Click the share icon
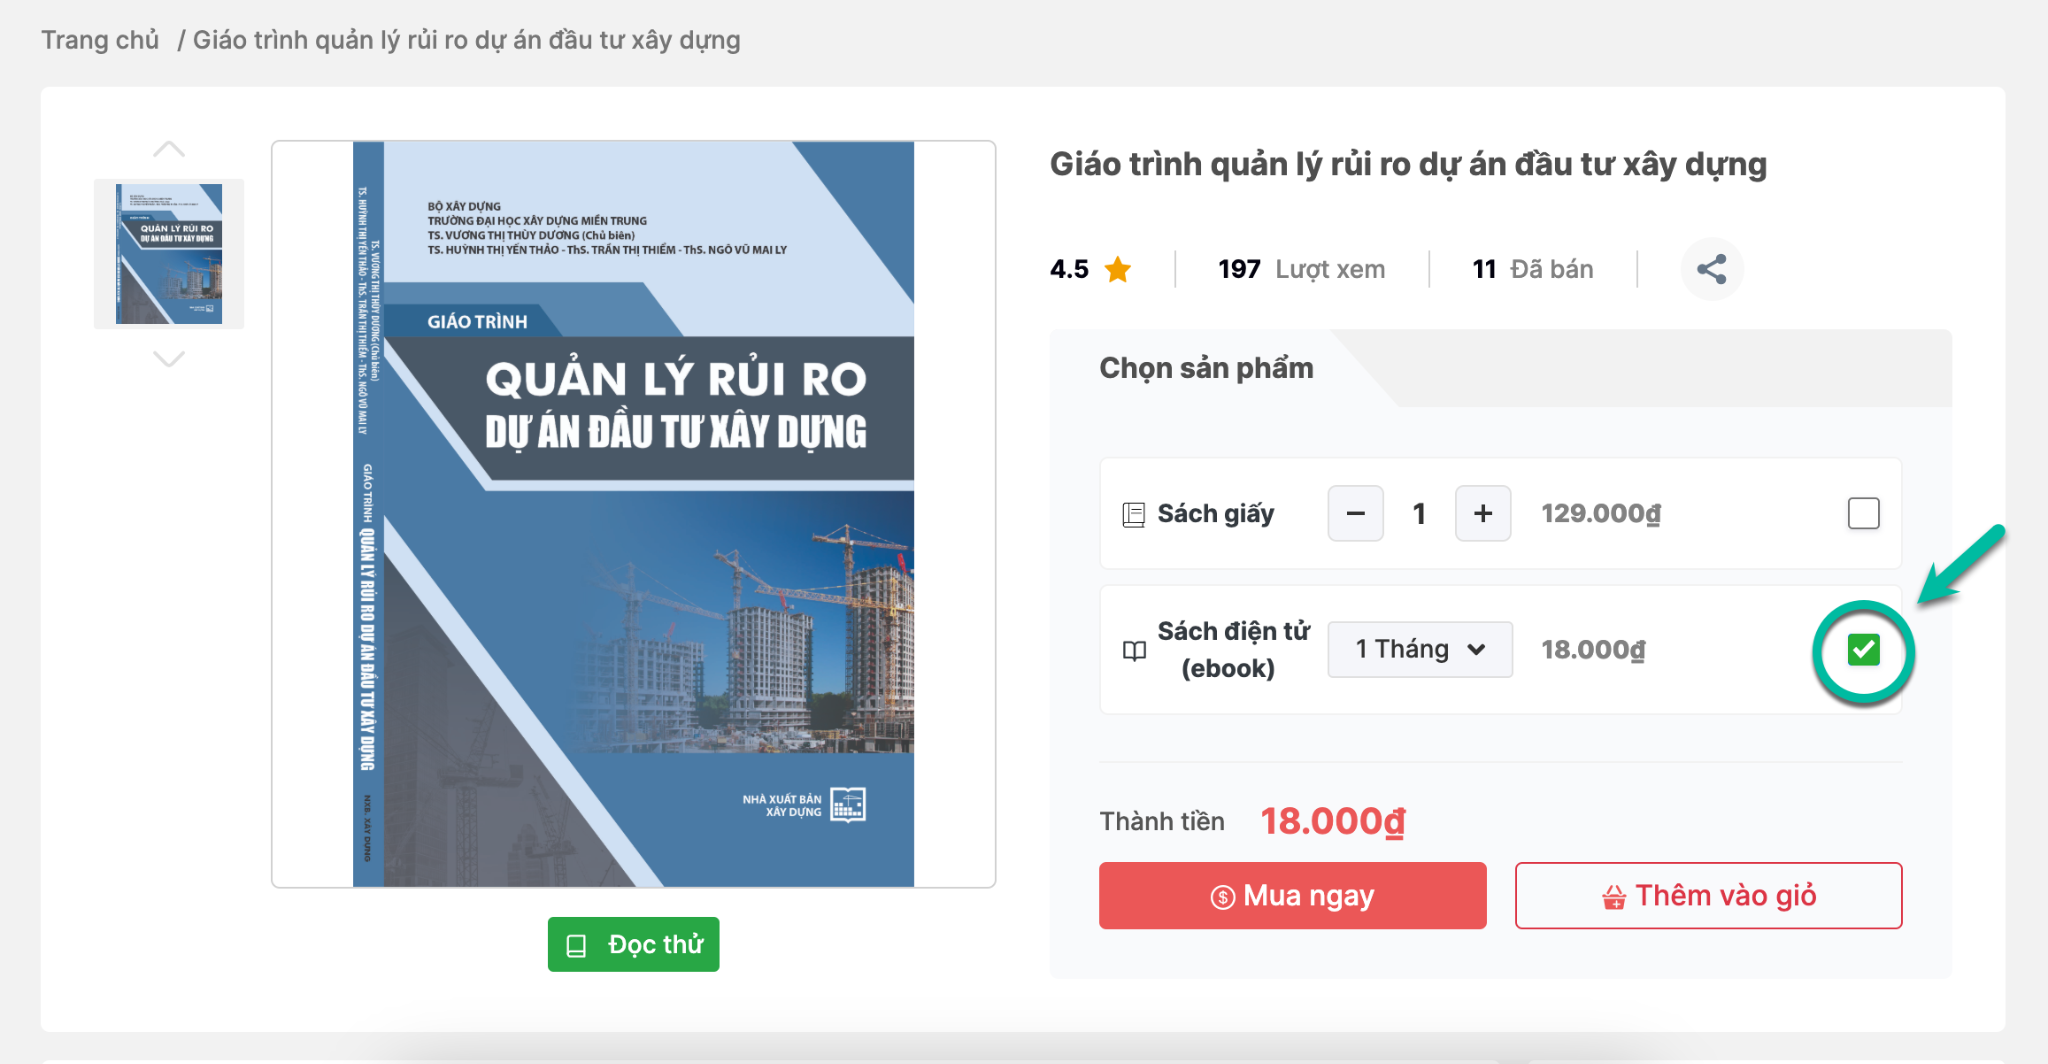Viewport: 2048px width, 1064px height. [x=1711, y=269]
